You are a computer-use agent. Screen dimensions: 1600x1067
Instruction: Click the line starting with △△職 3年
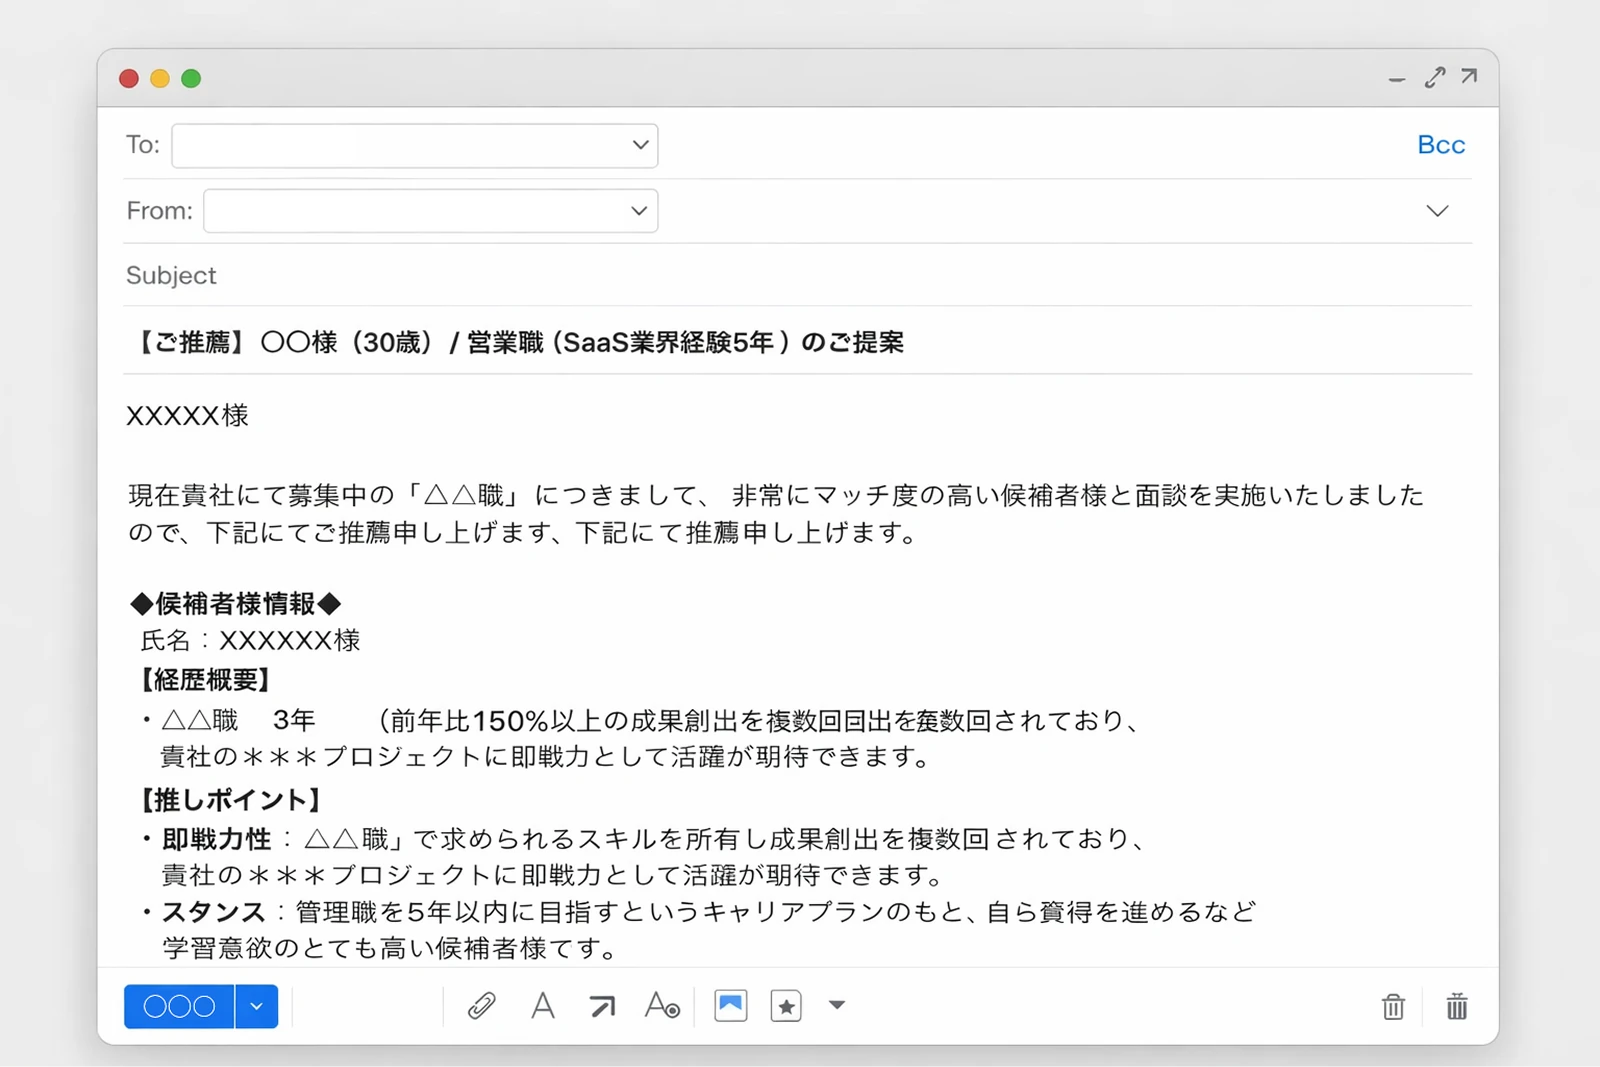point(643,720)
